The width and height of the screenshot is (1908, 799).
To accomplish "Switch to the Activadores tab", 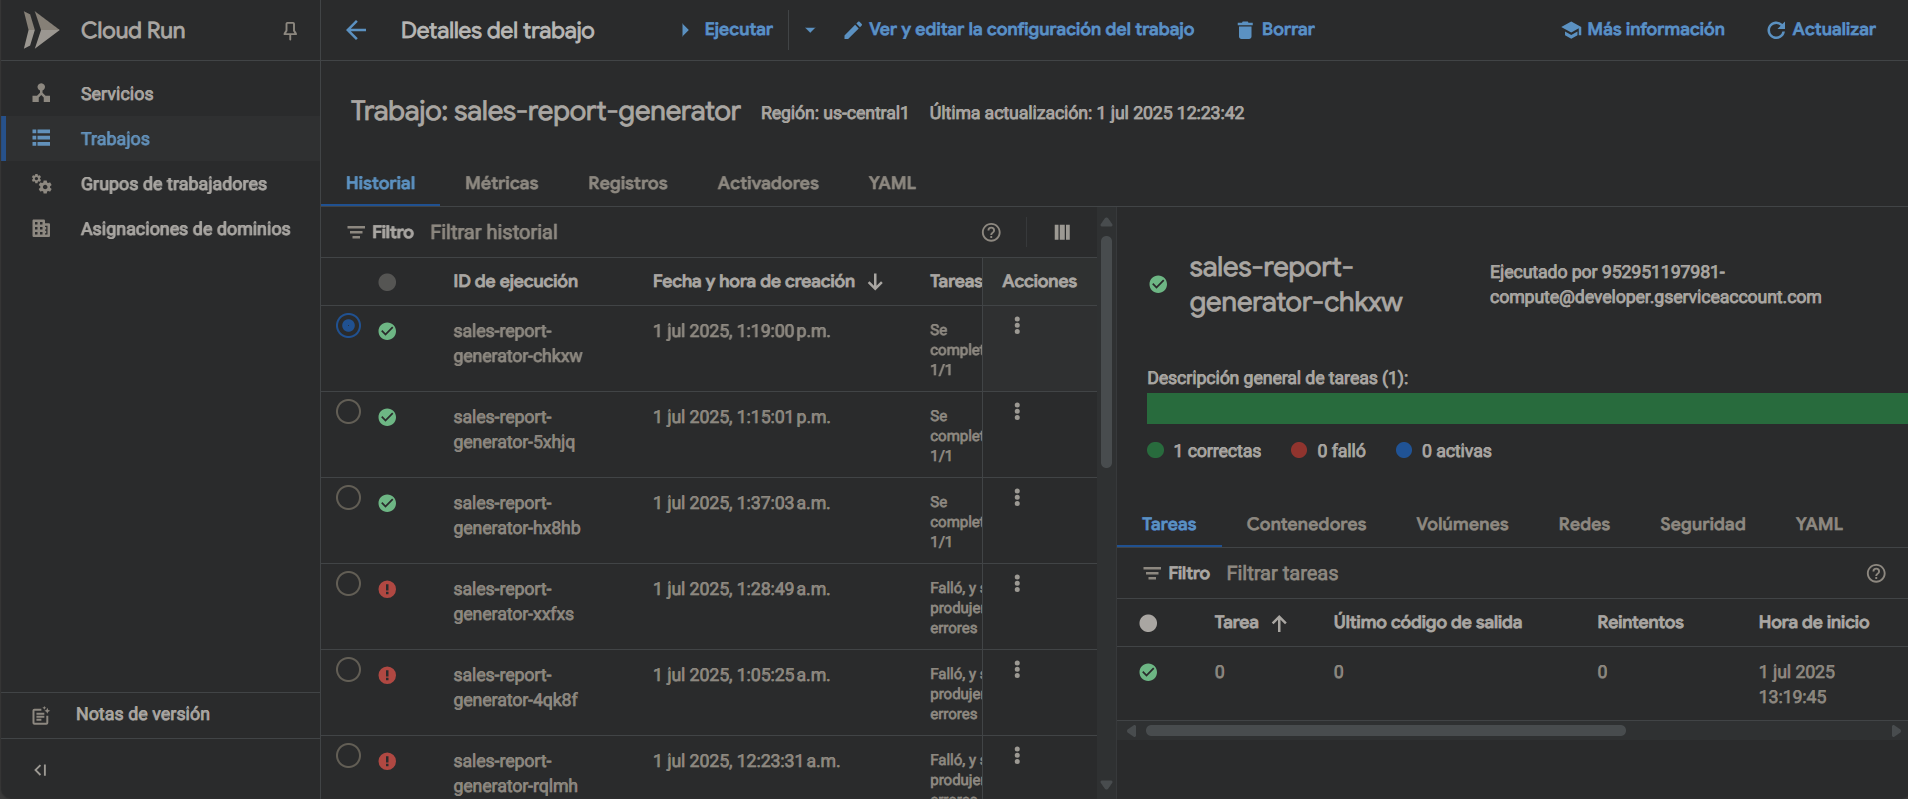I will point(768,183).
